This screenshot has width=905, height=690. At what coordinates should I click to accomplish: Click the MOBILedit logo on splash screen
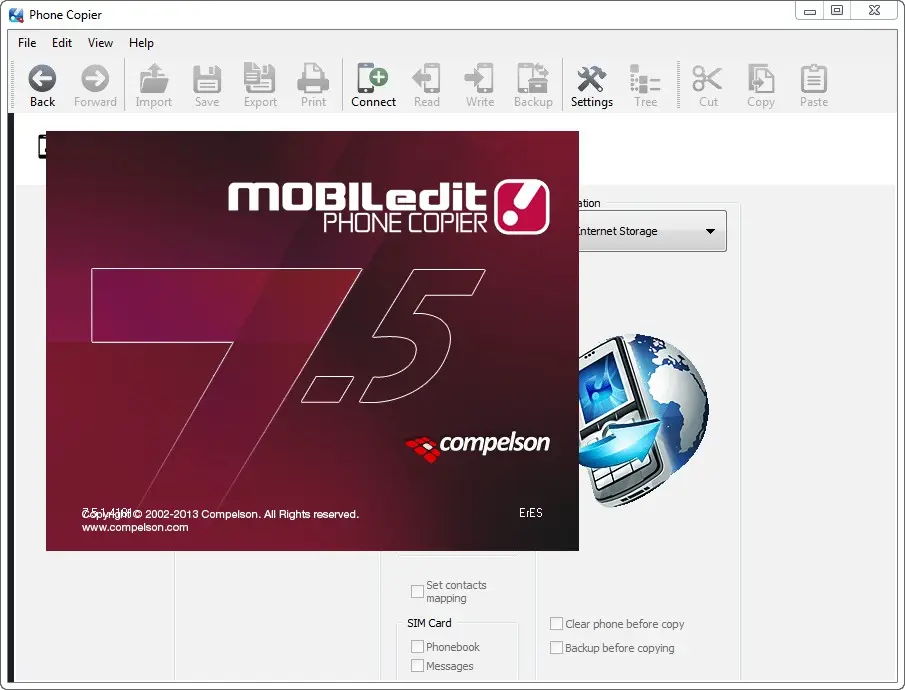[x=388, y=207]
